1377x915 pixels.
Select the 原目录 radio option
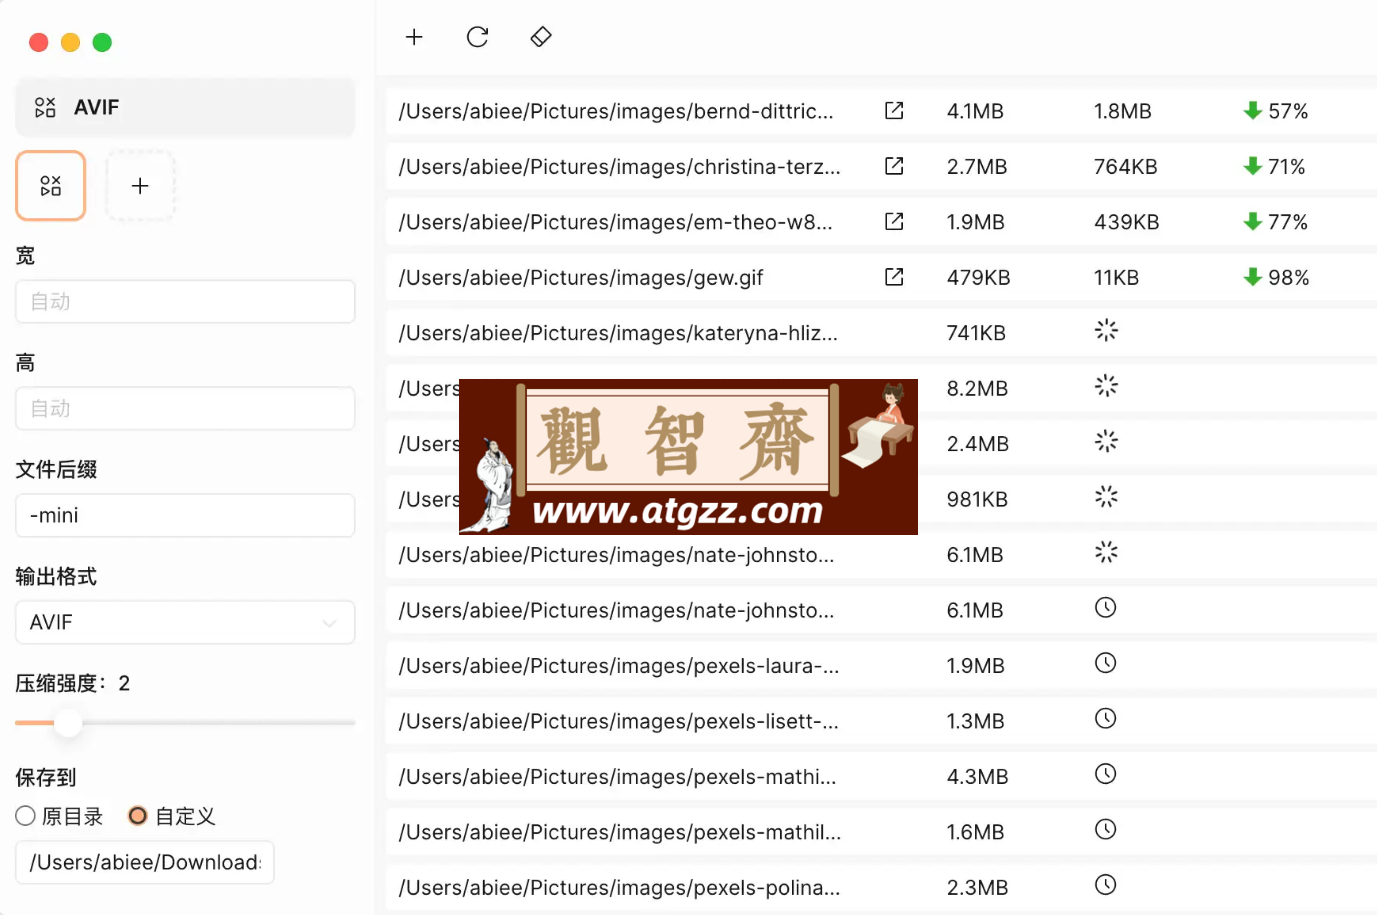(26, 816)
